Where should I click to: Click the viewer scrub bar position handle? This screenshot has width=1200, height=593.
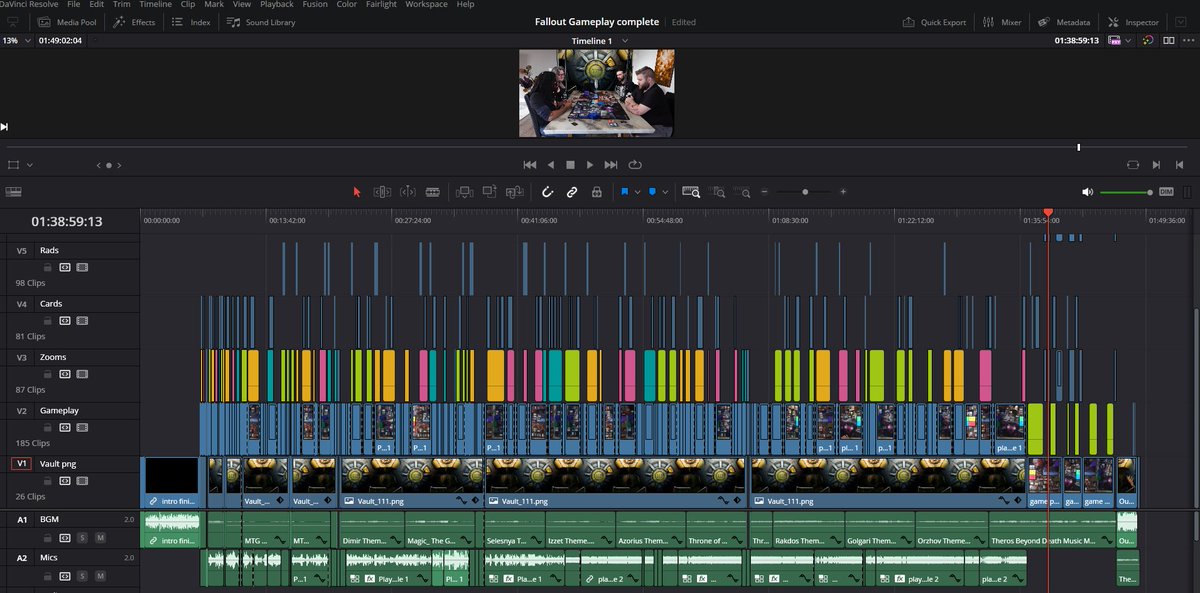pyautogui.click(x=1079, y=148)
